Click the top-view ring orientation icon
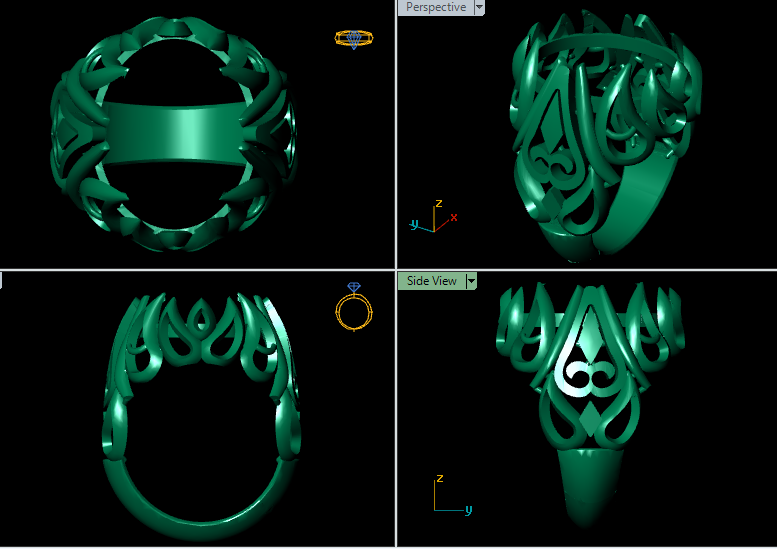The image size is (777, 549). (x=353, y=39)
